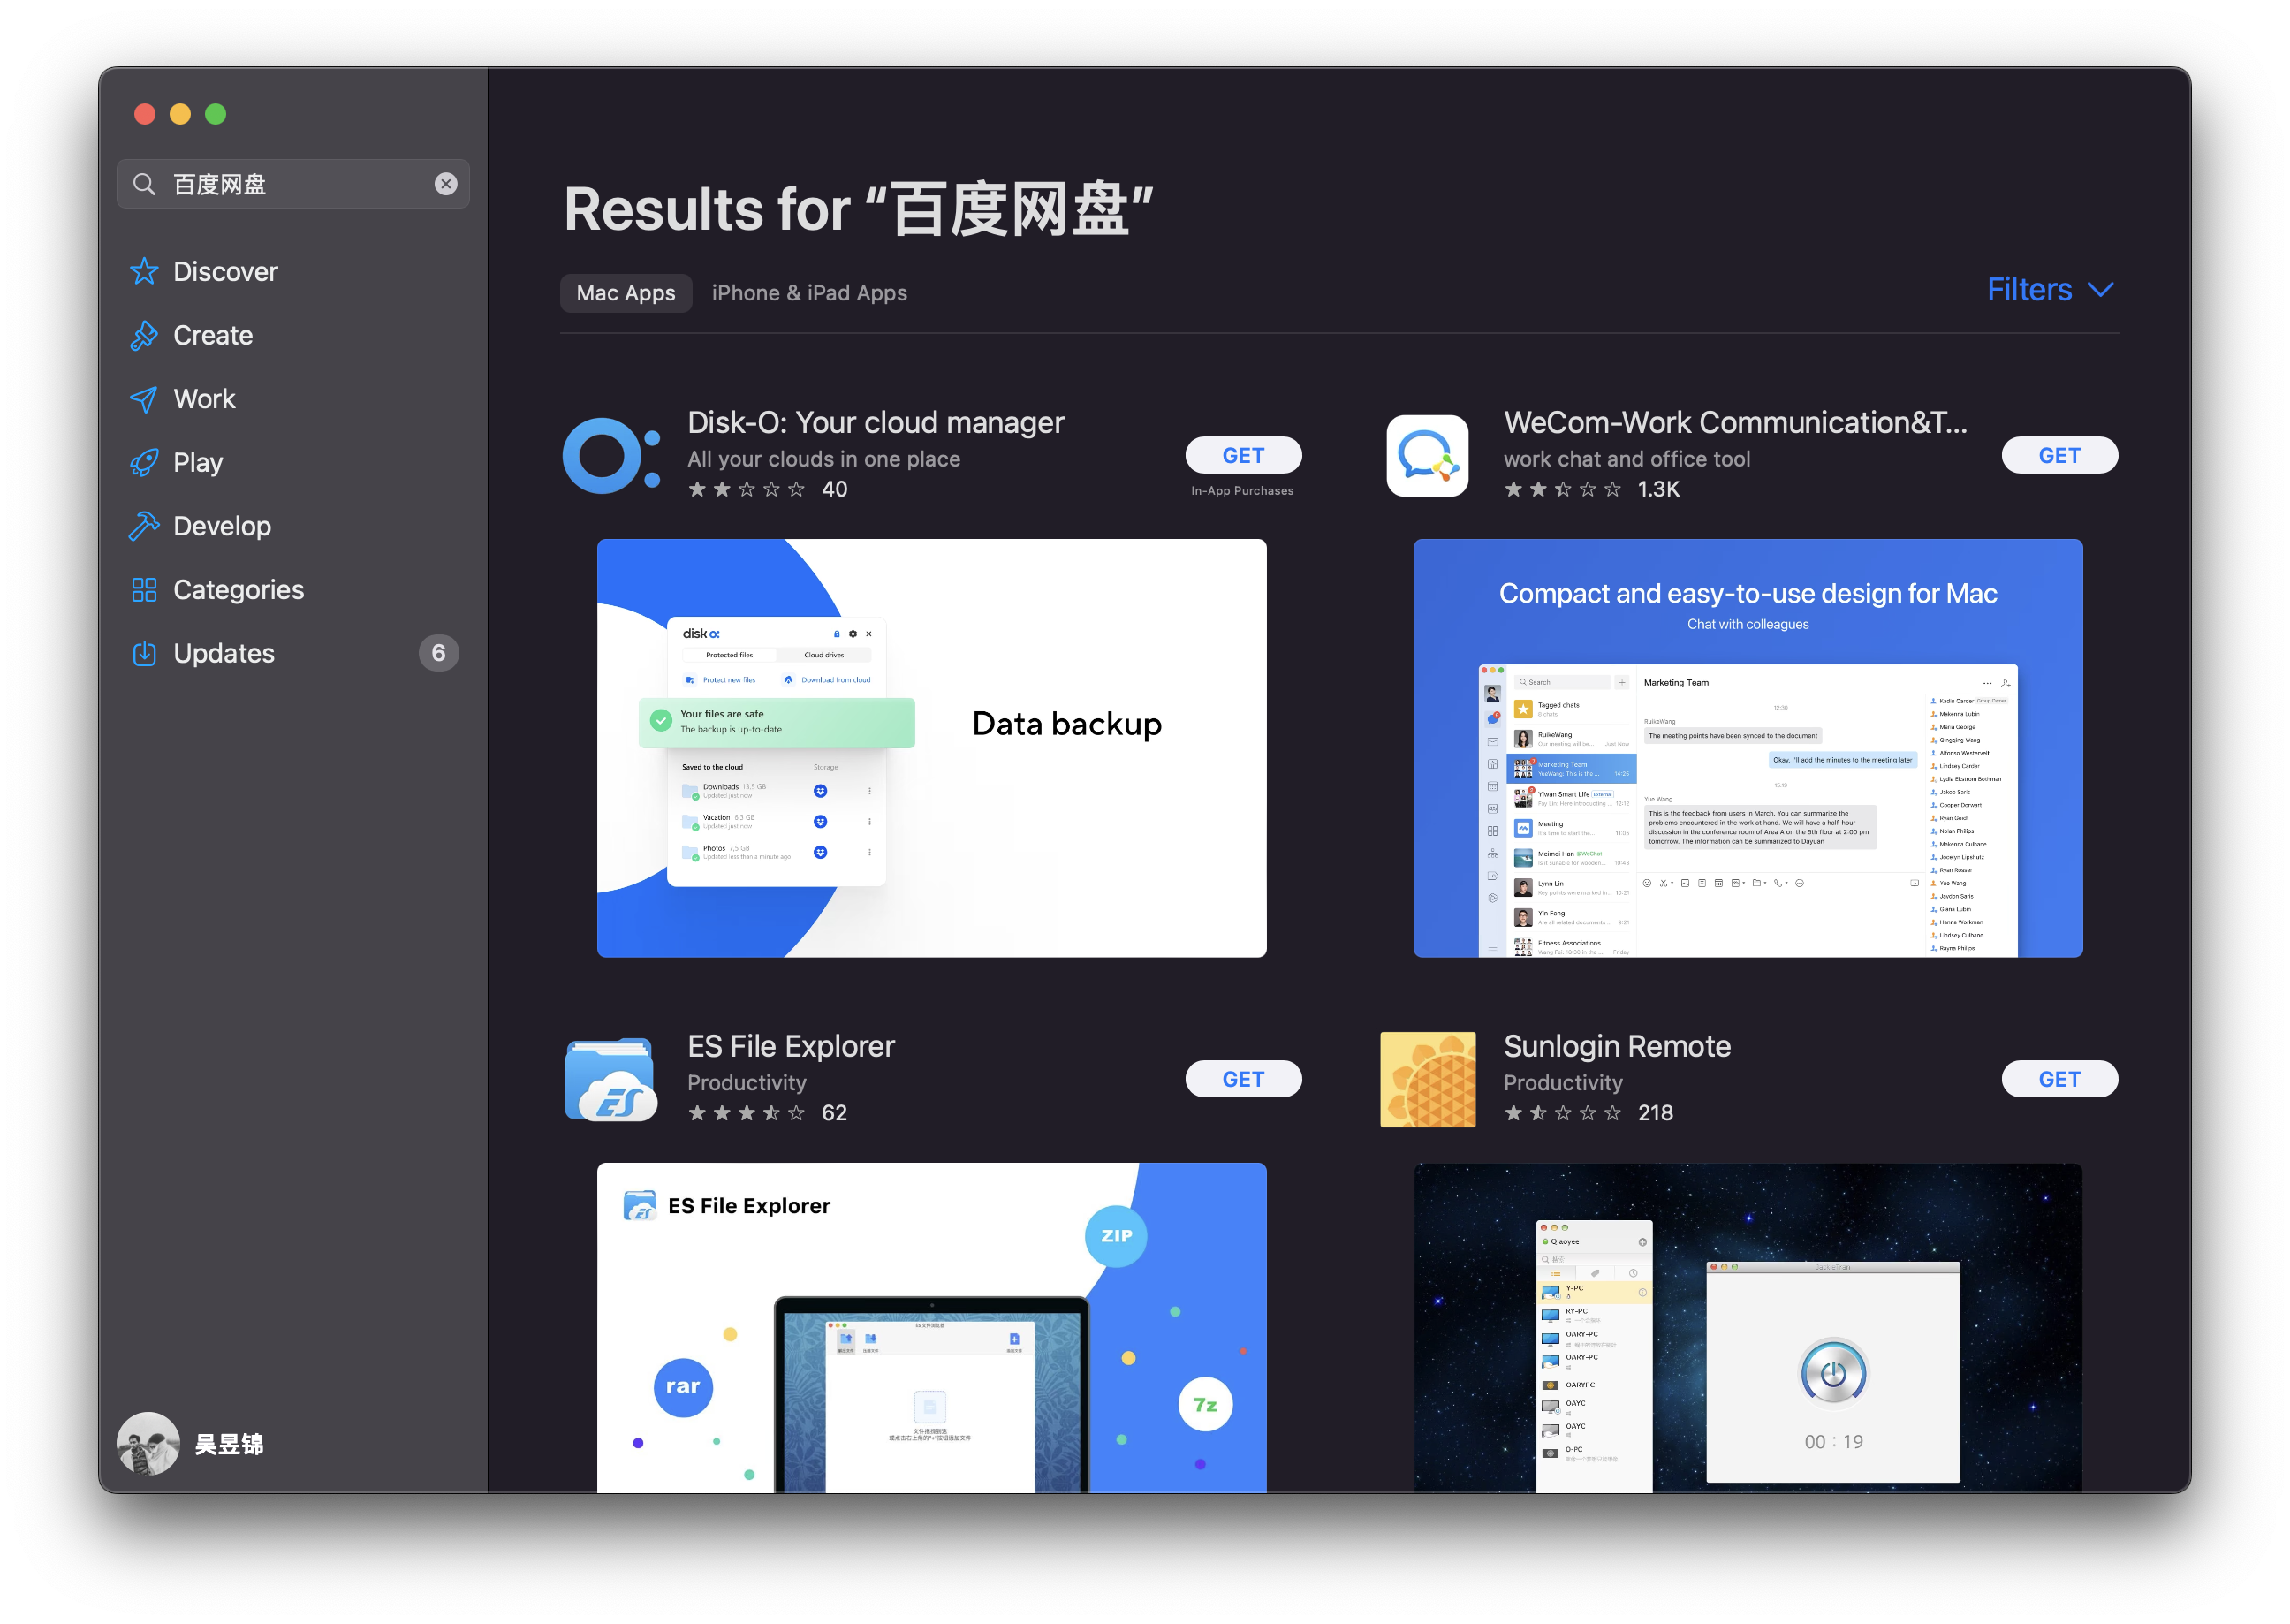The height and width of the screenshot is (1624, 2290).
Task: Open WeCom compact design screenshot
Action: 1747,748
